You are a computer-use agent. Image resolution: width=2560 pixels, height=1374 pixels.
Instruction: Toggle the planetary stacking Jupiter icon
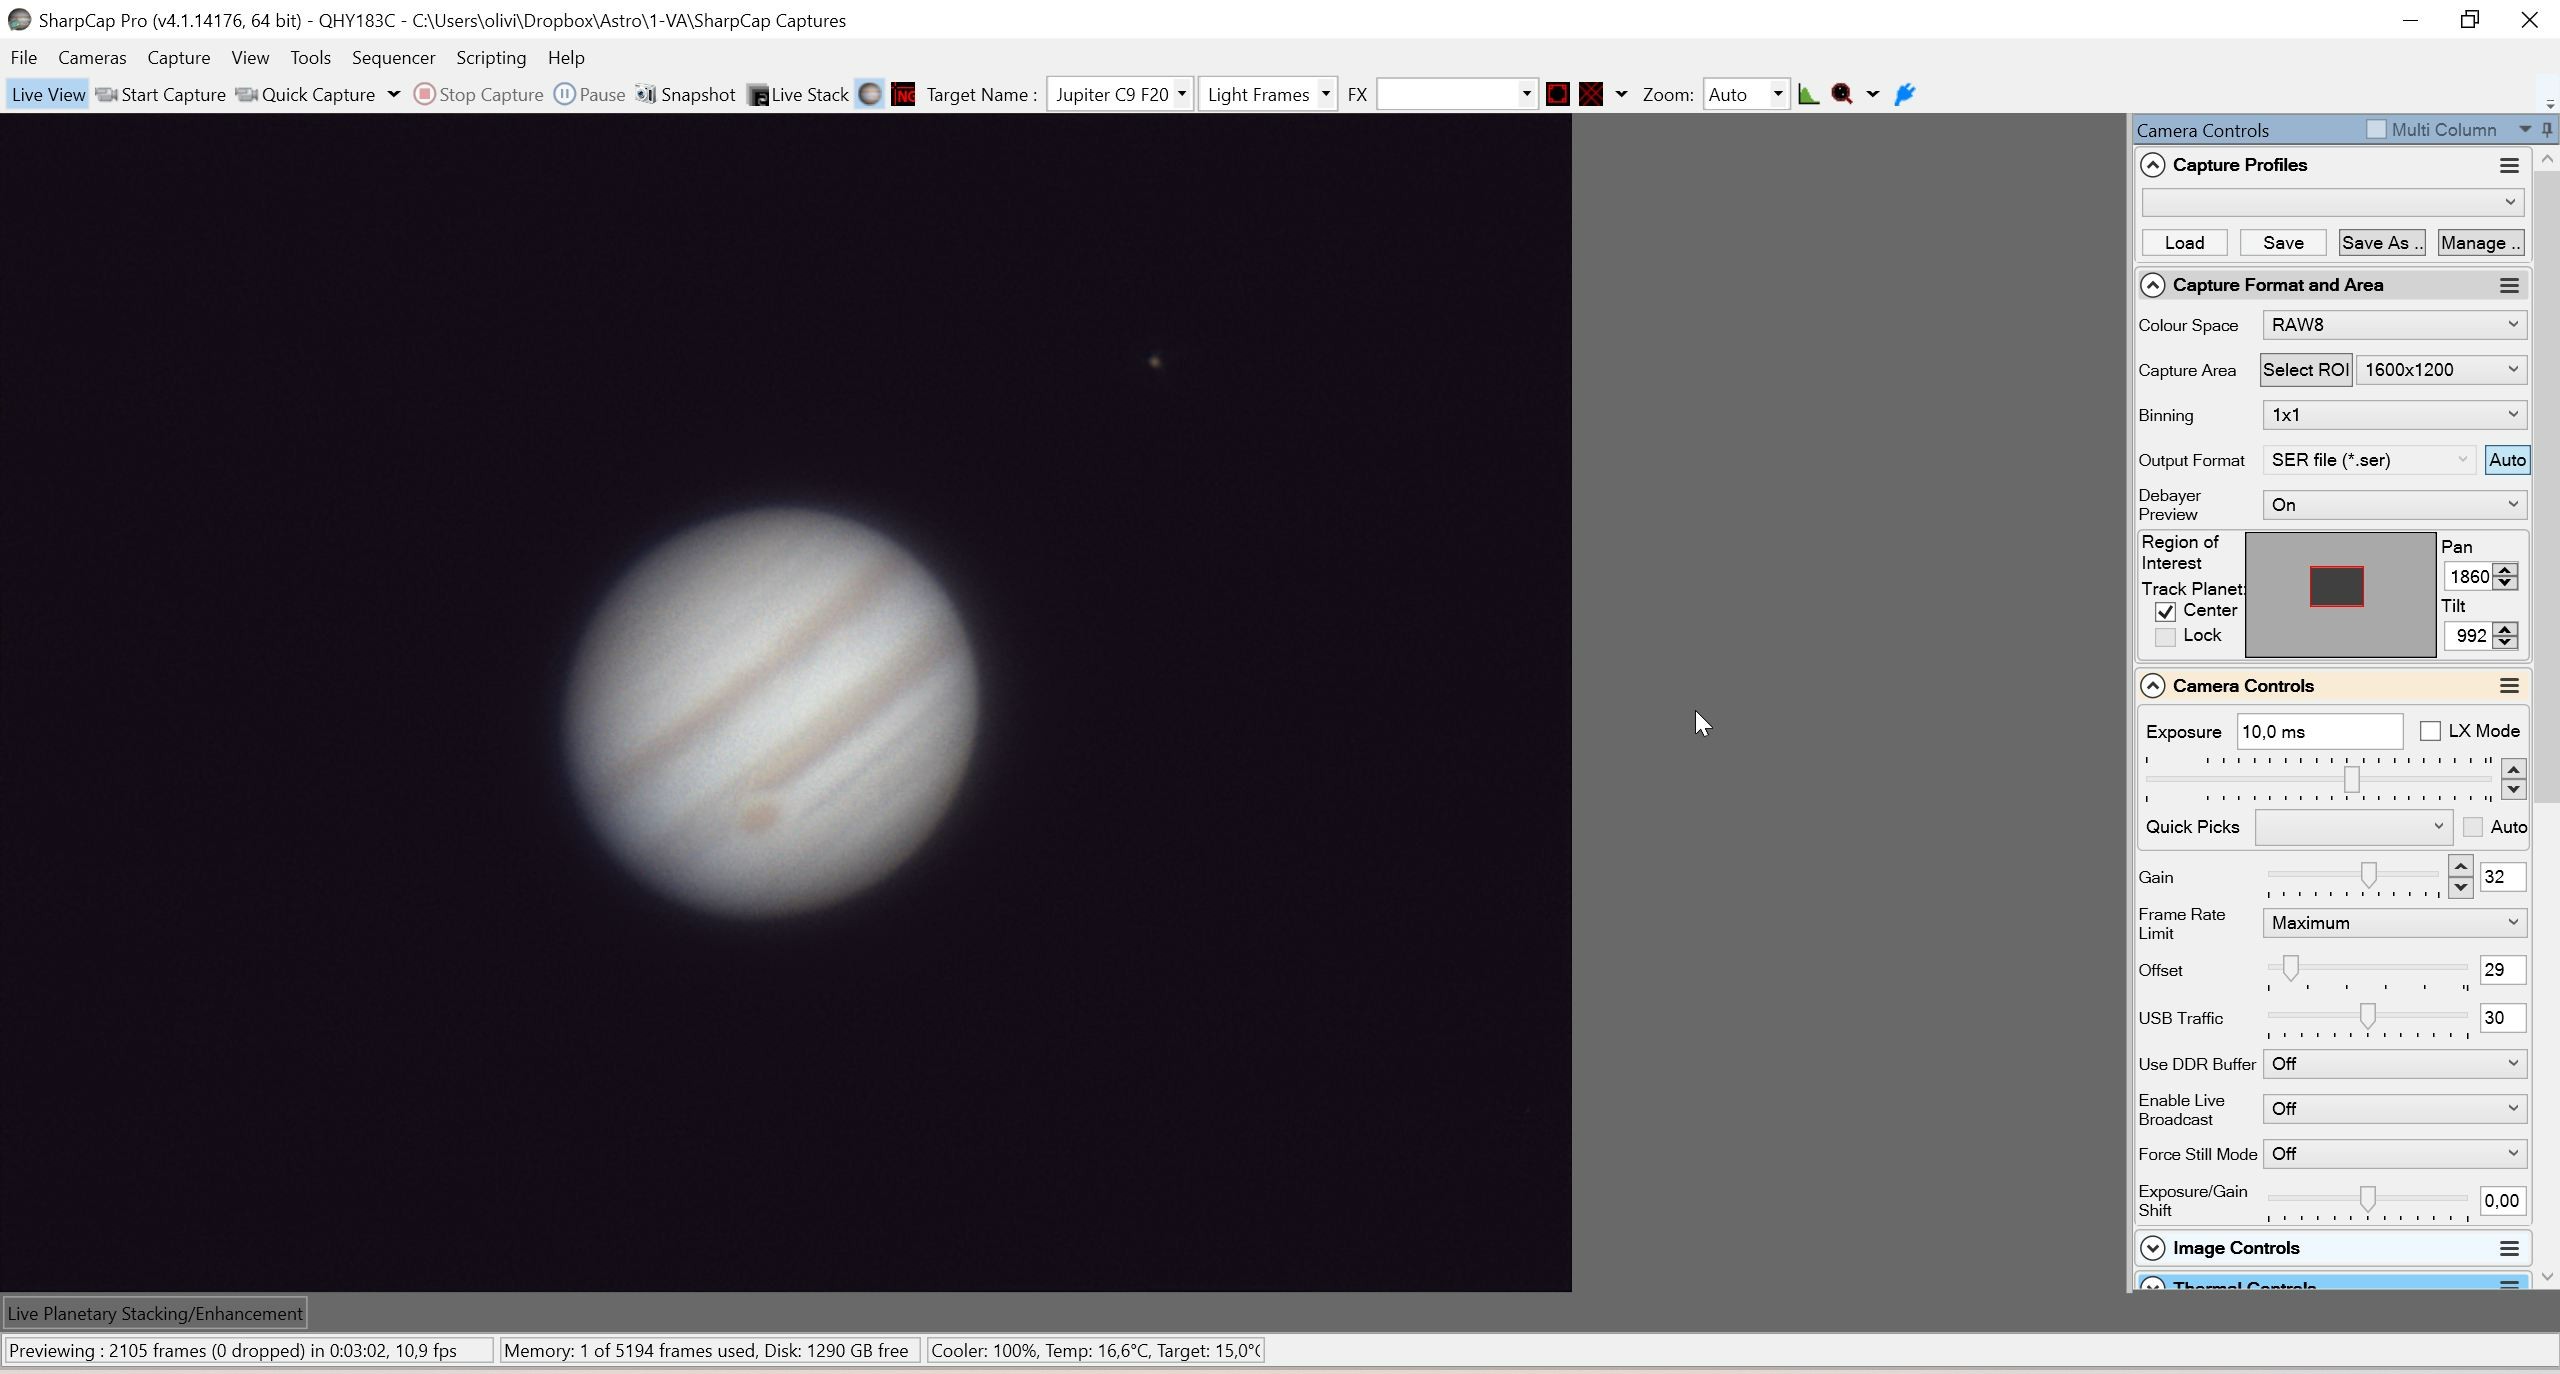click(870, 94)
